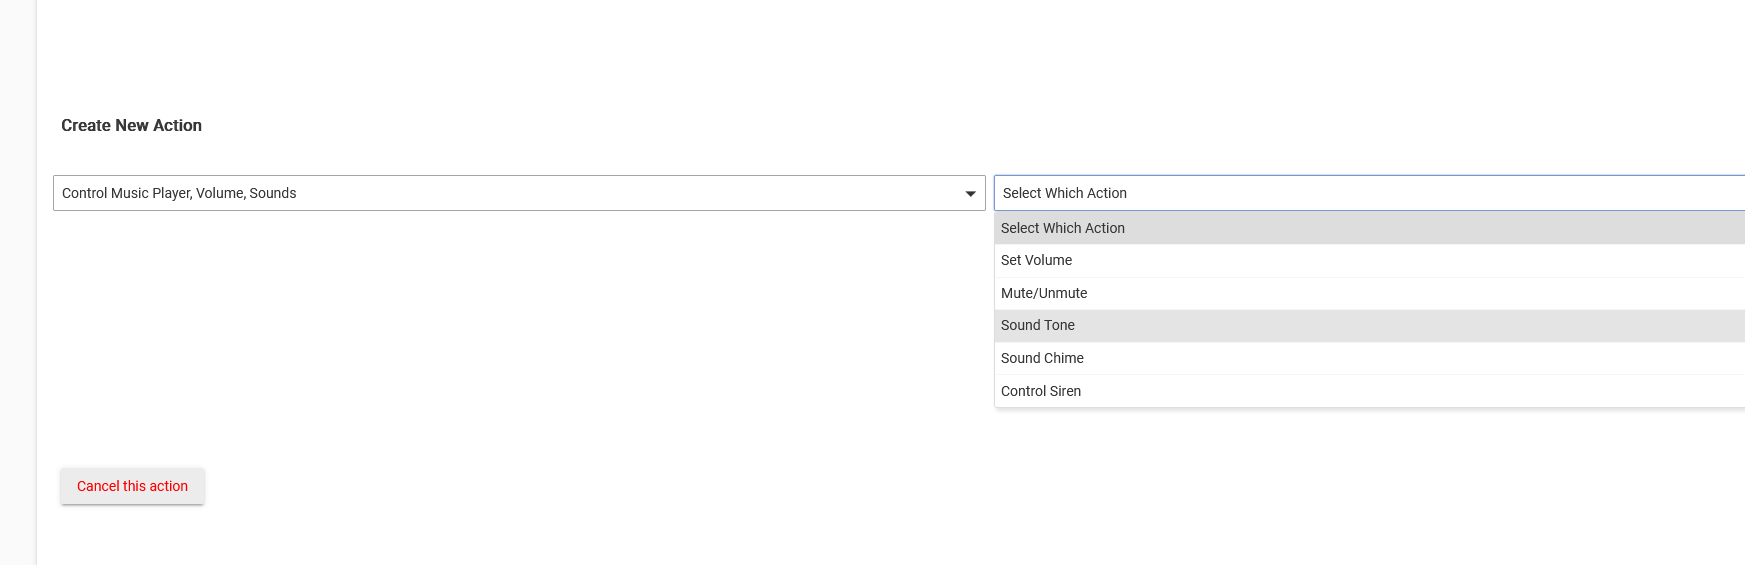1745x565 pixels.
Task: Click the caret arrow on the action type dropdown
Action: click(x=970, y=194)
